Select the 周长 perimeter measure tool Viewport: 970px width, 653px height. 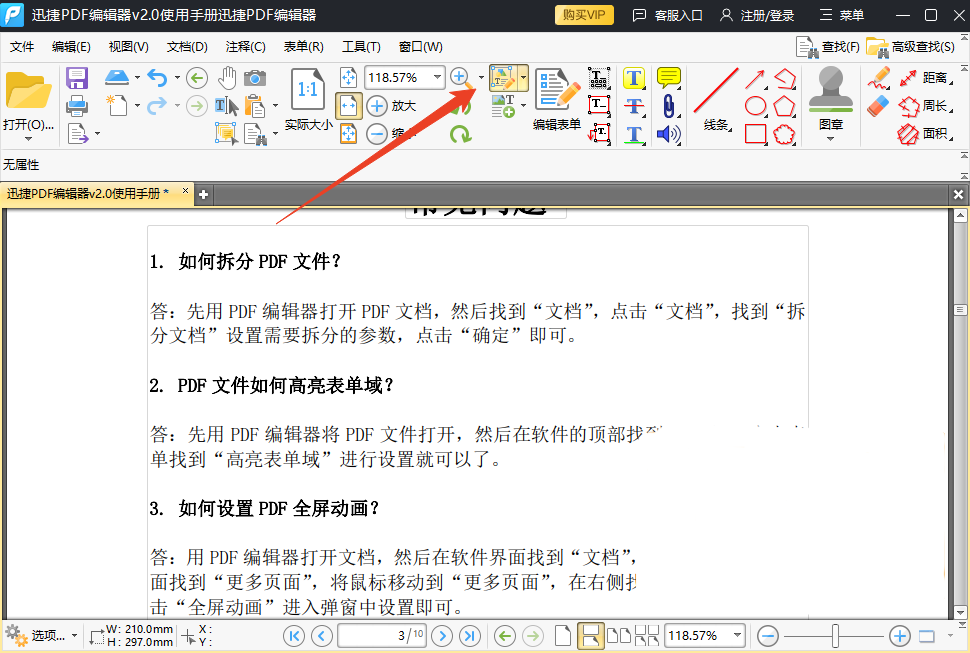point(925,106)
